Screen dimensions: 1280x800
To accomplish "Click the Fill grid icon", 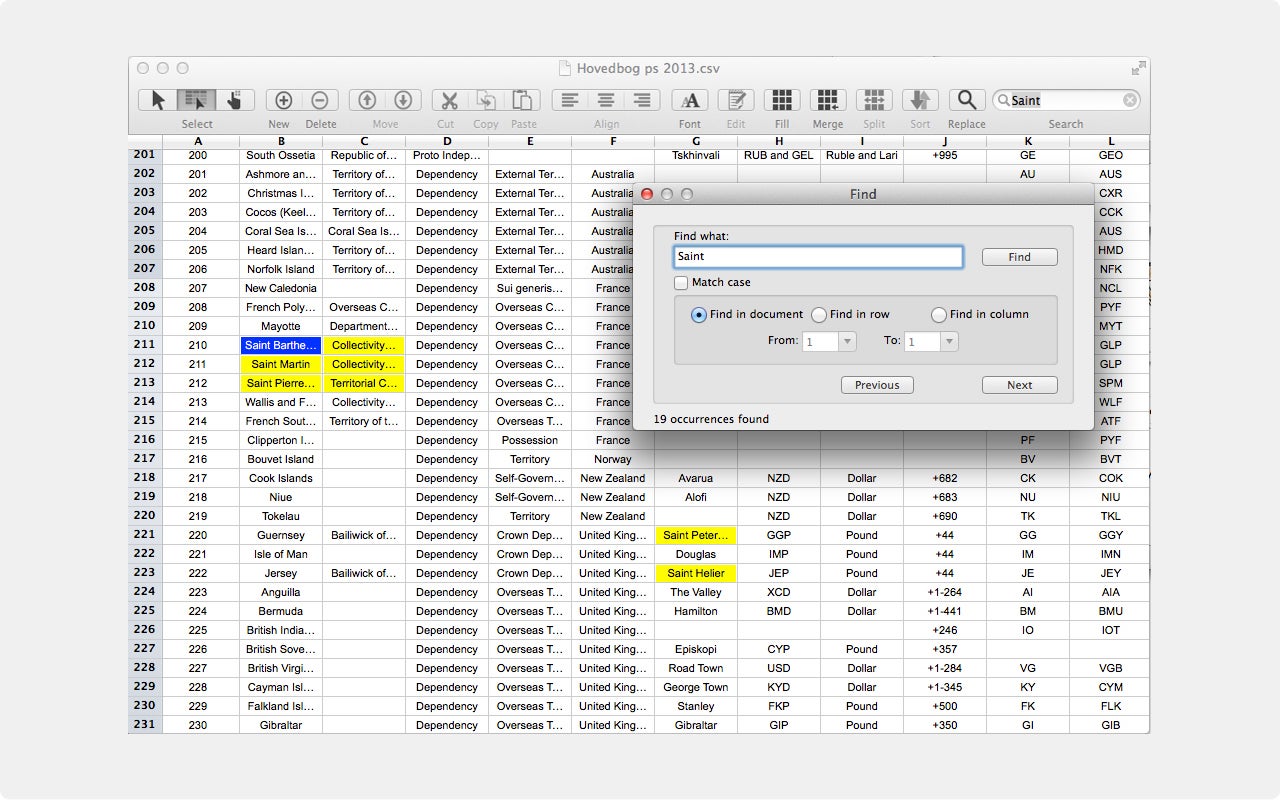I will [x=782, y=100].
